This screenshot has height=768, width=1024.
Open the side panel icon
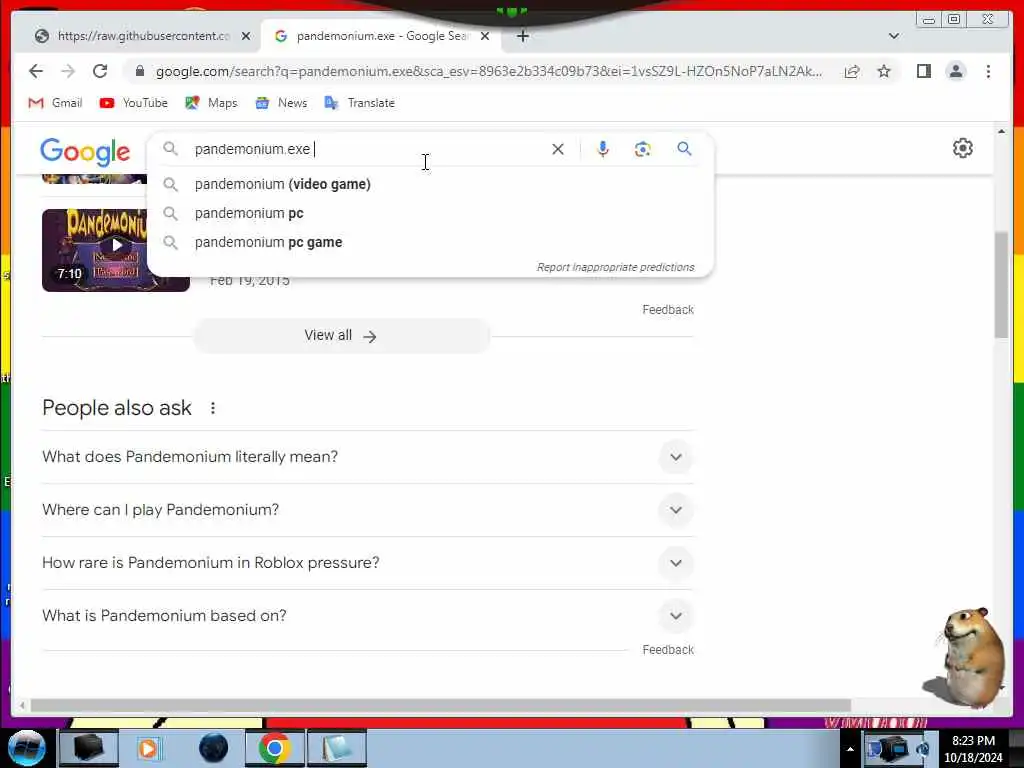923,71
